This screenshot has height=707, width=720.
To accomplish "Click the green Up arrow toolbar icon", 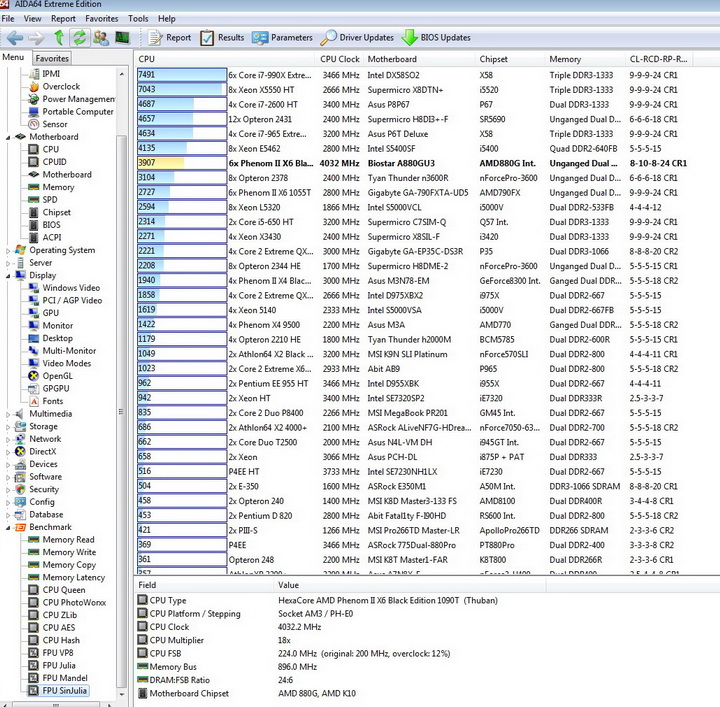I will click(59, 38).
